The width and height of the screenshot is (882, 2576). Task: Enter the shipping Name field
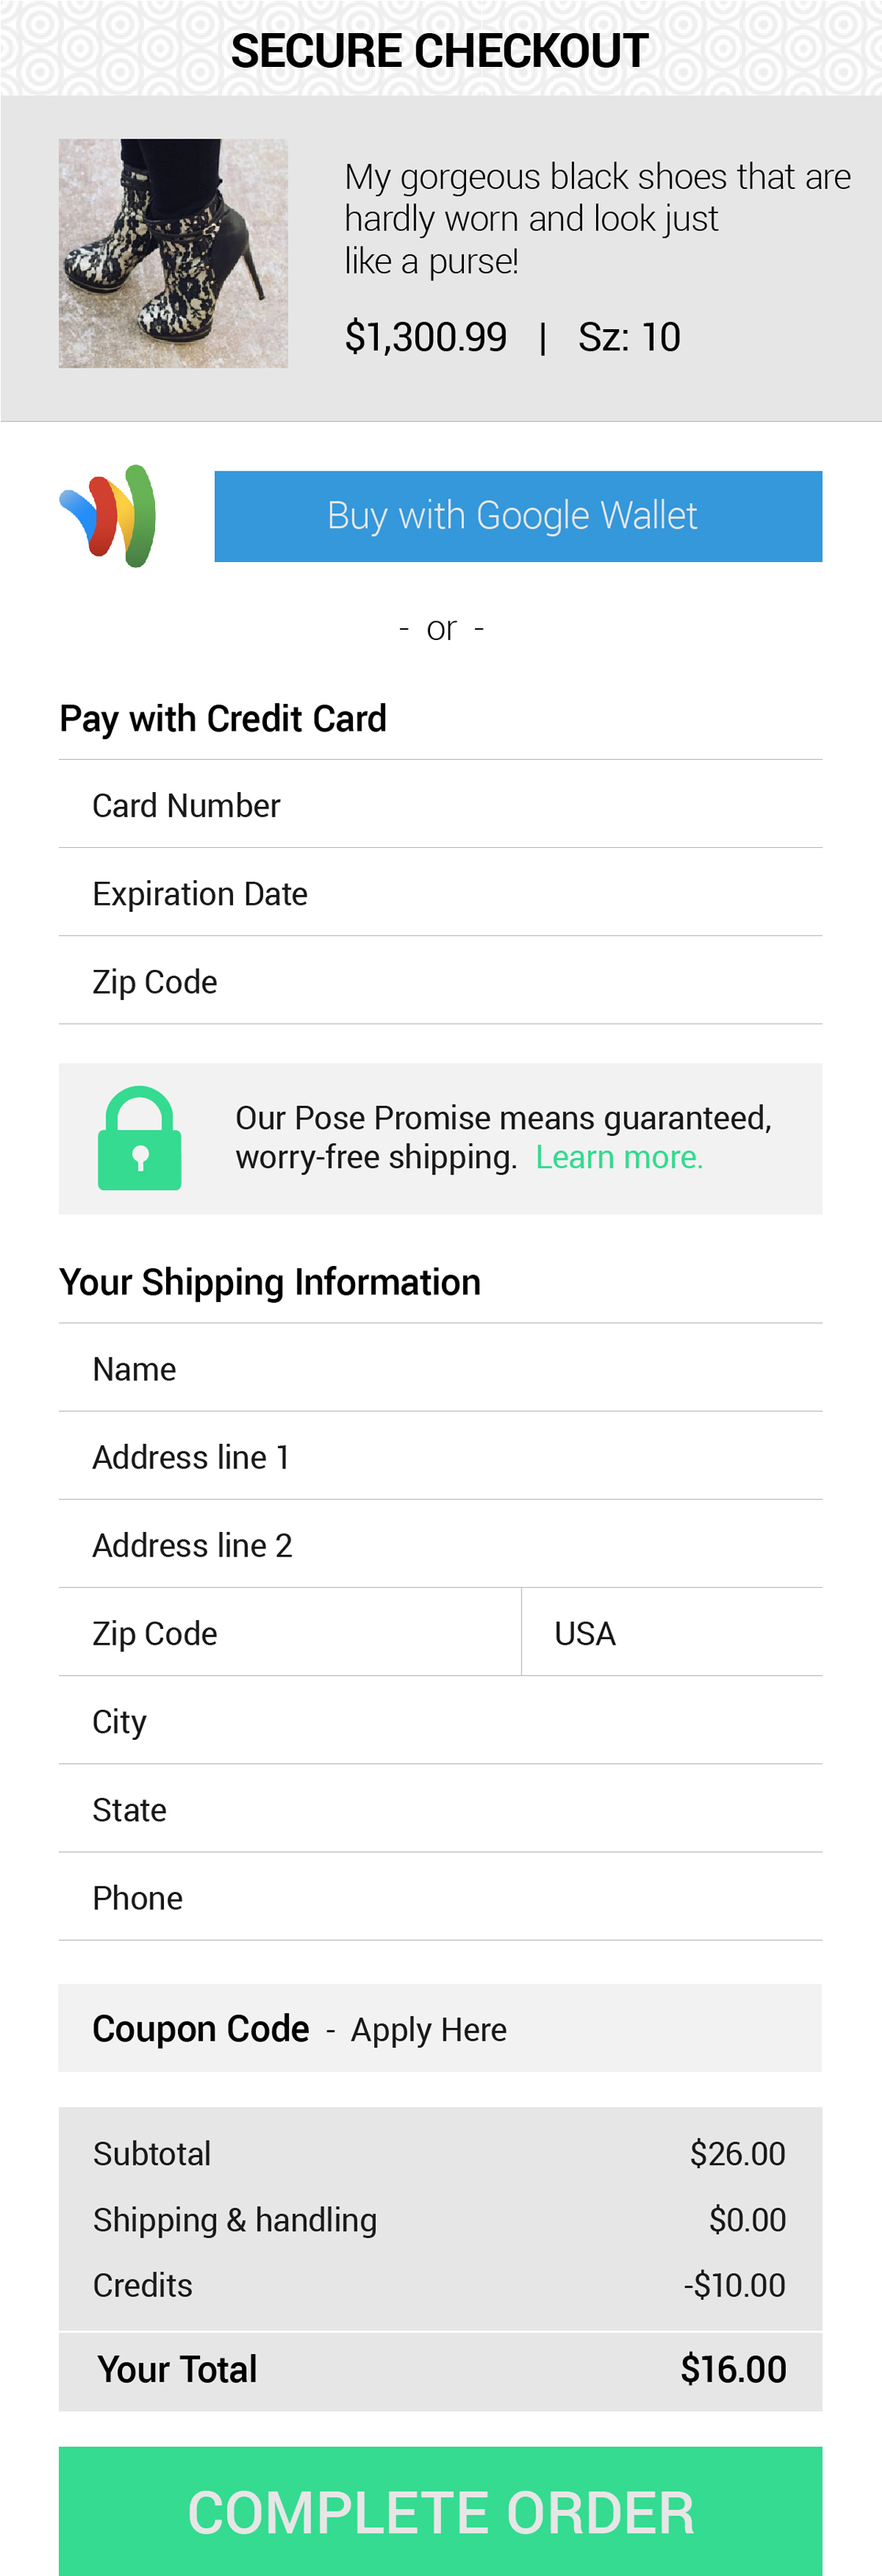pos(440,1368)
